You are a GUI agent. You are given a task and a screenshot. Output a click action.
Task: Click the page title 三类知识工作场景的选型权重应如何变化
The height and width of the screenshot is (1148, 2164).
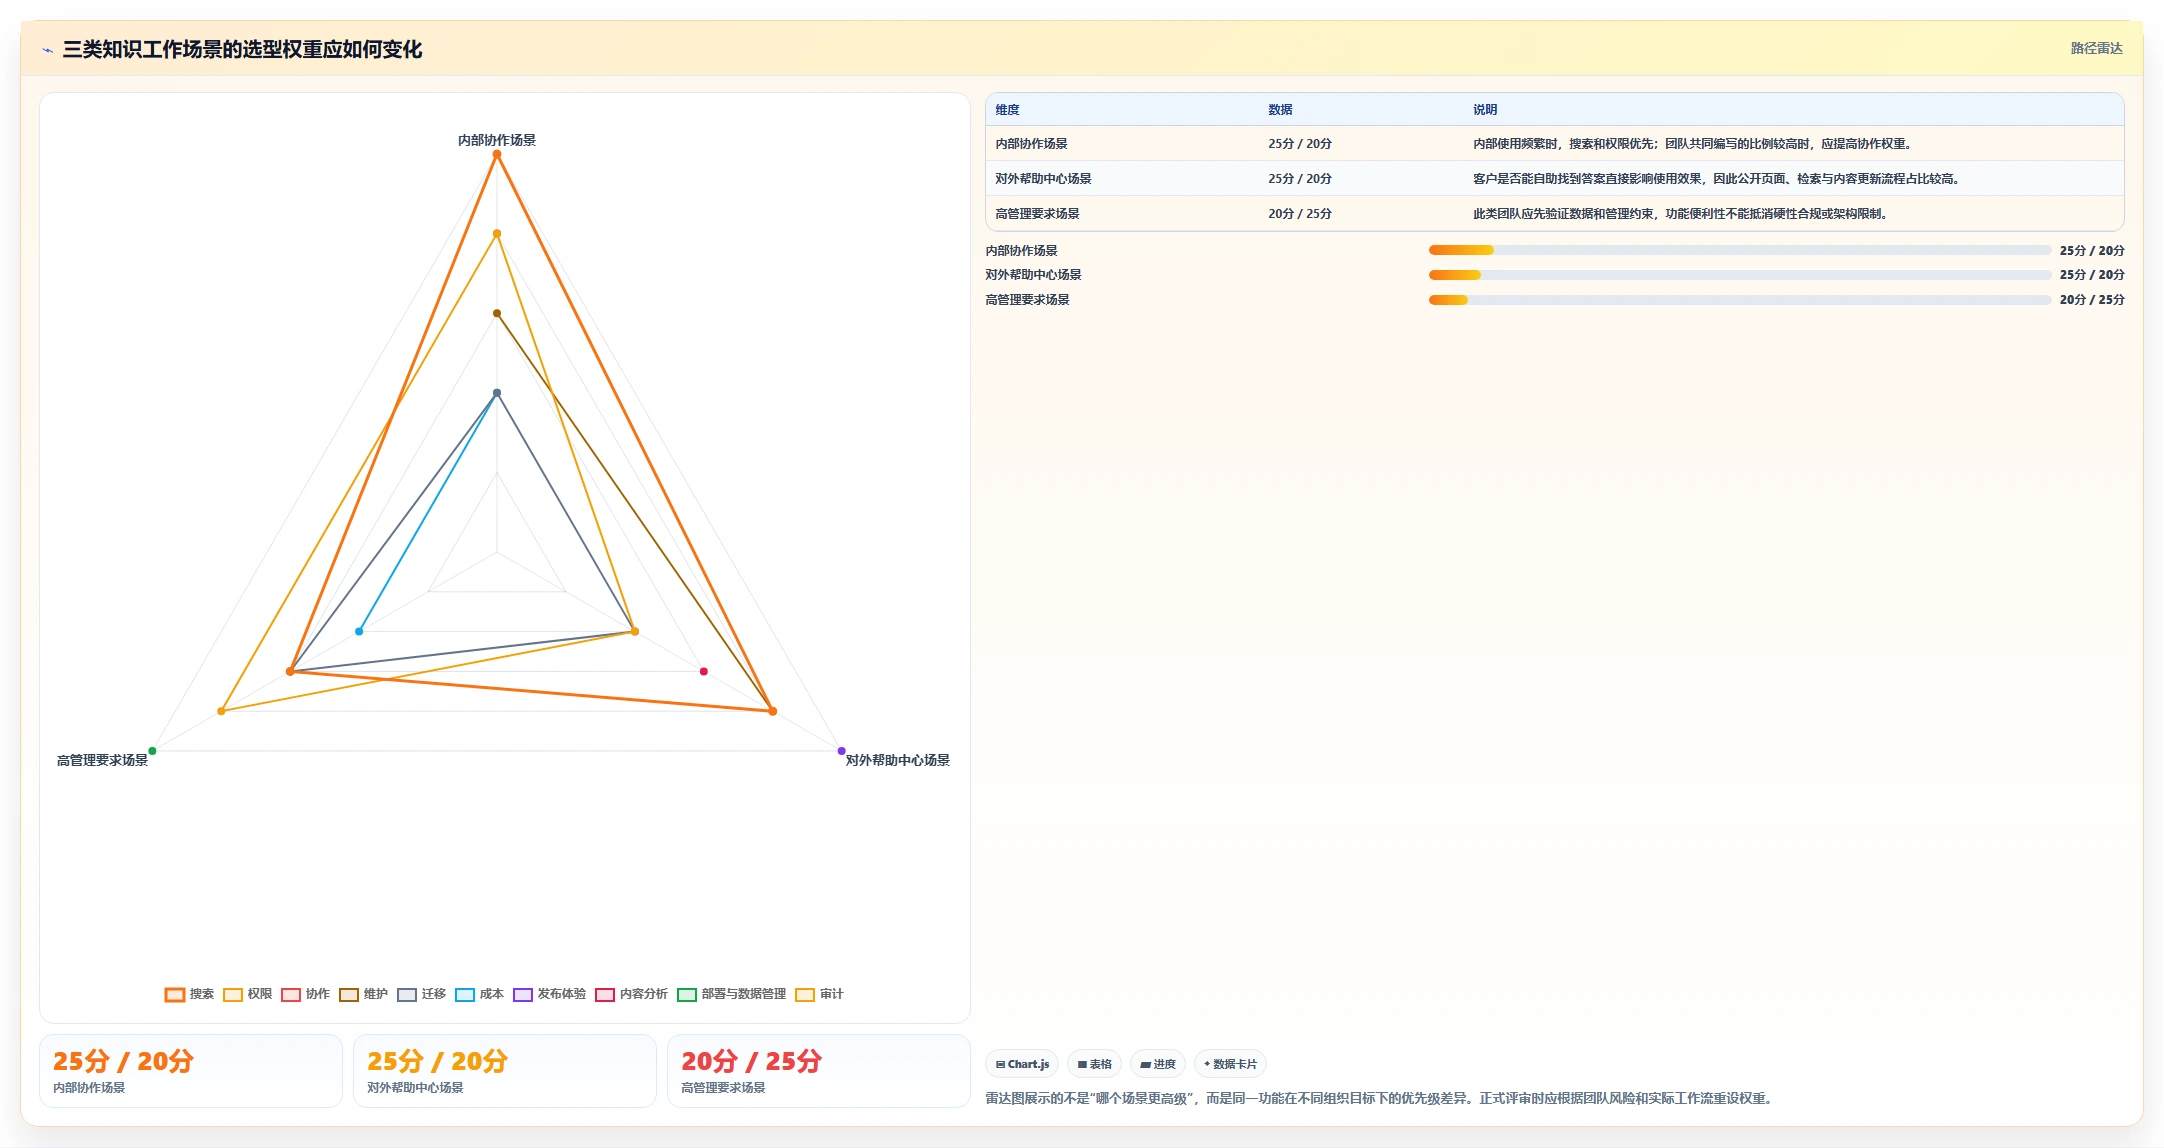pos(242,49)
